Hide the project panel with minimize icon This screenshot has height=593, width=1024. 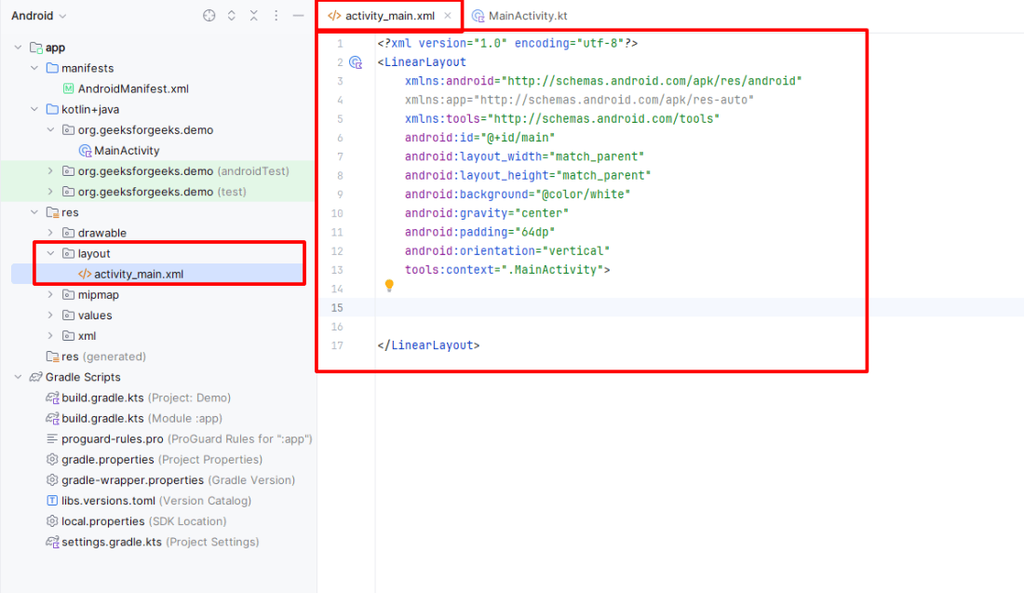pos(298,16)
